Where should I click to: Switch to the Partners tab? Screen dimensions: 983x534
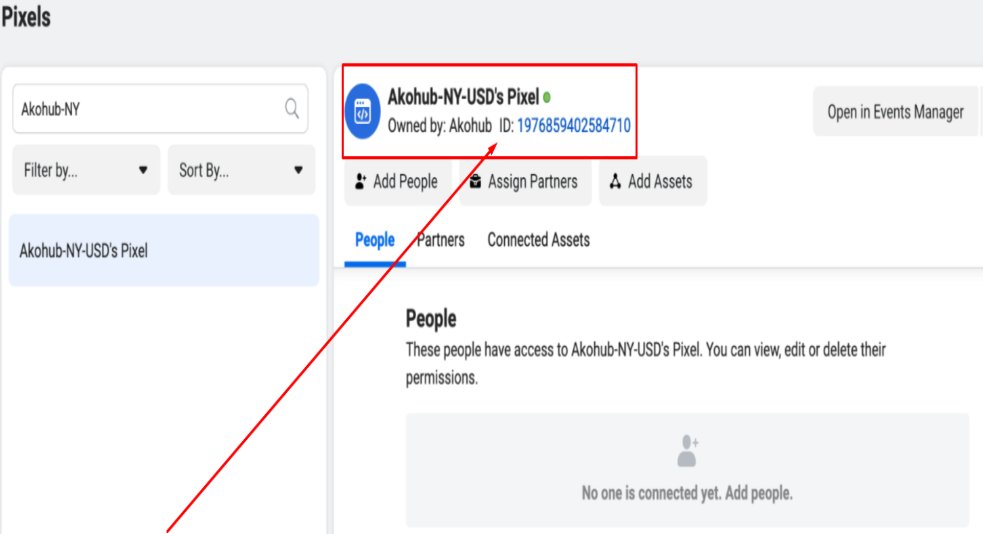point(441,240)
